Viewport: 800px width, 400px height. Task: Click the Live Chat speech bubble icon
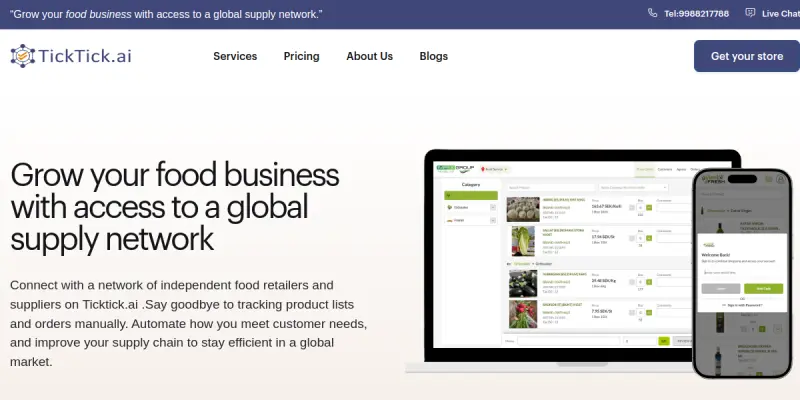click(750, 13)
